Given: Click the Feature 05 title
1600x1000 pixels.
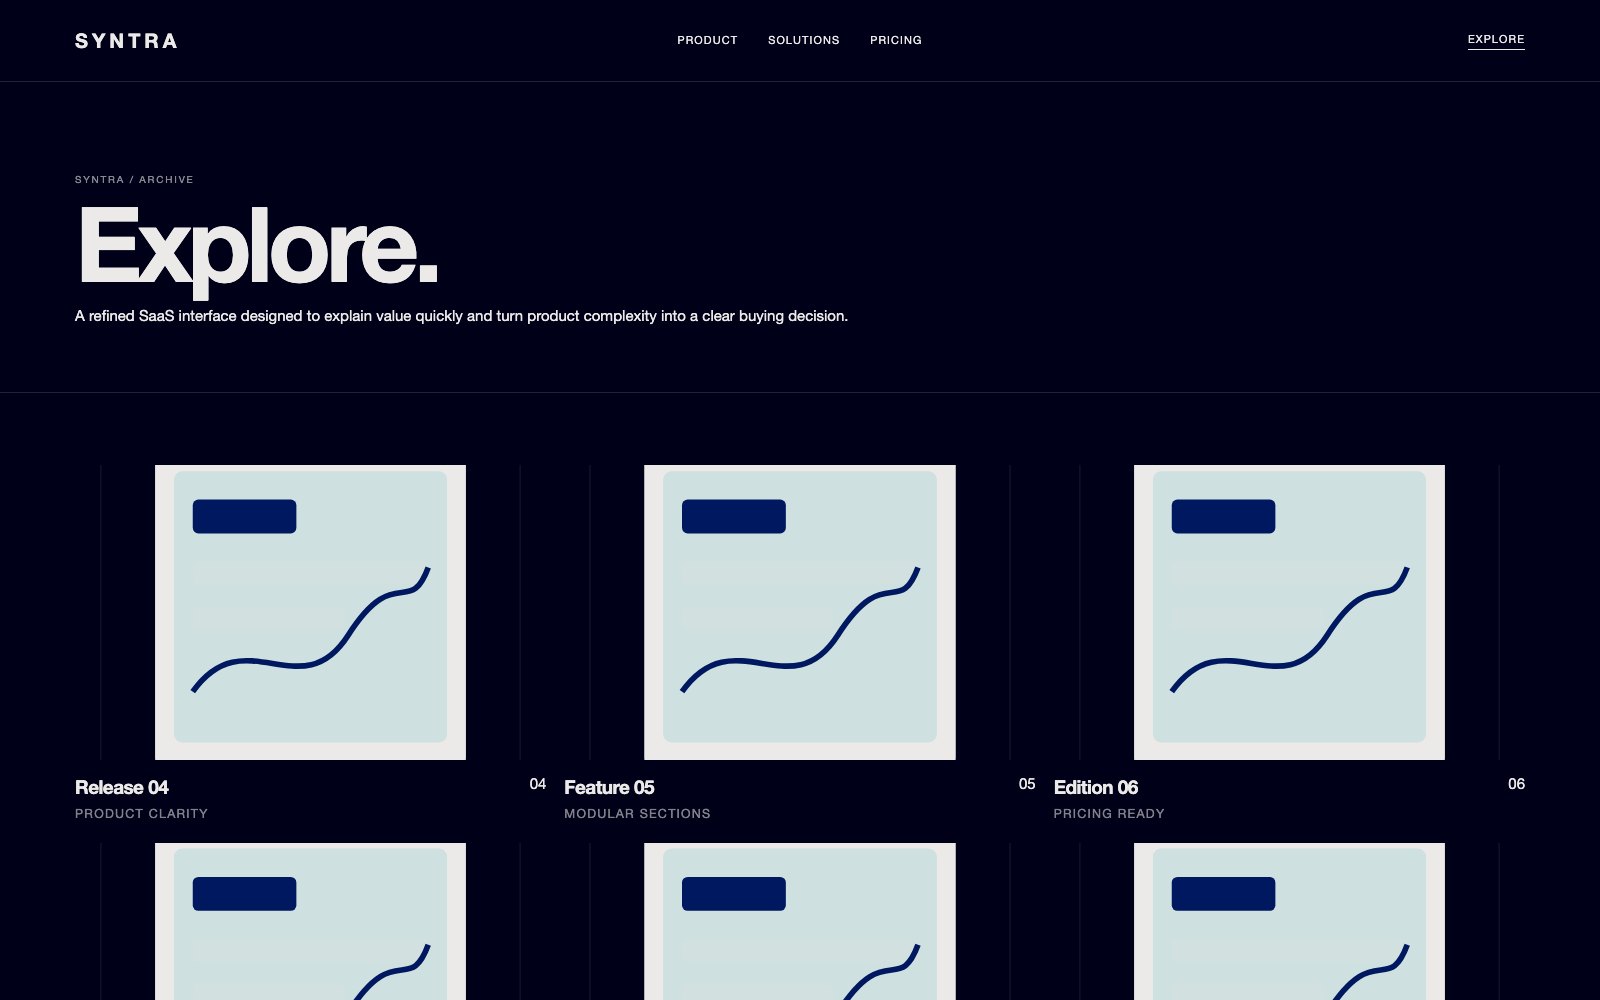Looking at the screenshot, I should (609, 788).
